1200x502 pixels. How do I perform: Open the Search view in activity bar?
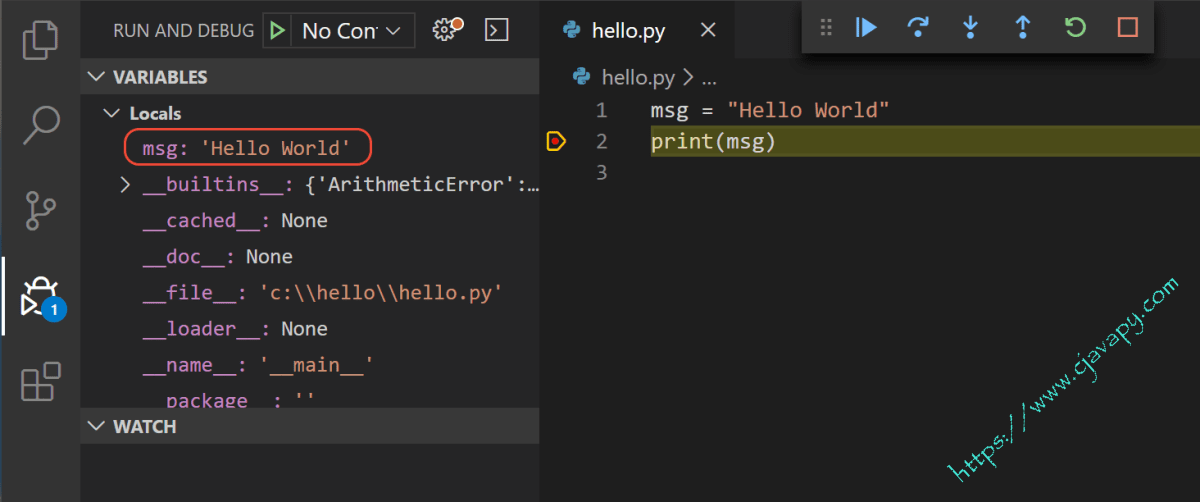pyautogui.click(x=41, y=124)
